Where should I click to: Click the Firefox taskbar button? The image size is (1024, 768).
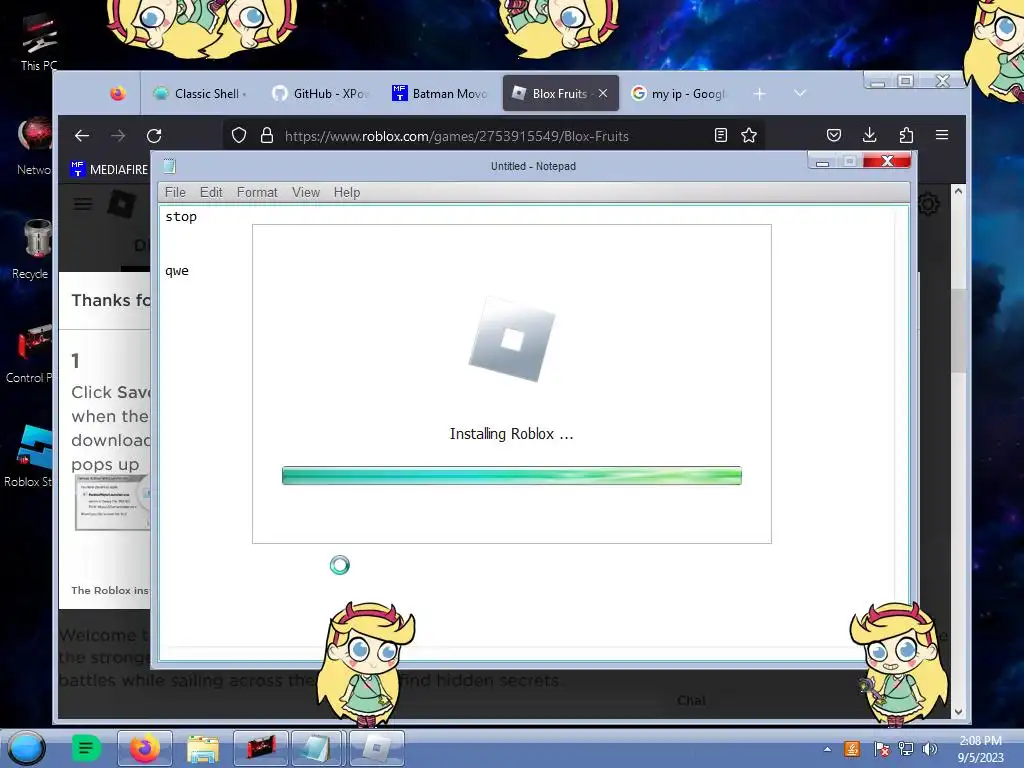145,748
